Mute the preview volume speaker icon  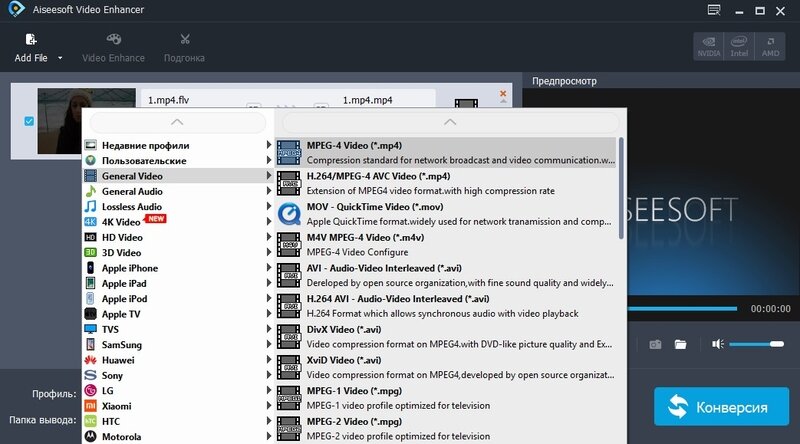pyautogui.click(x=718, y=344)
